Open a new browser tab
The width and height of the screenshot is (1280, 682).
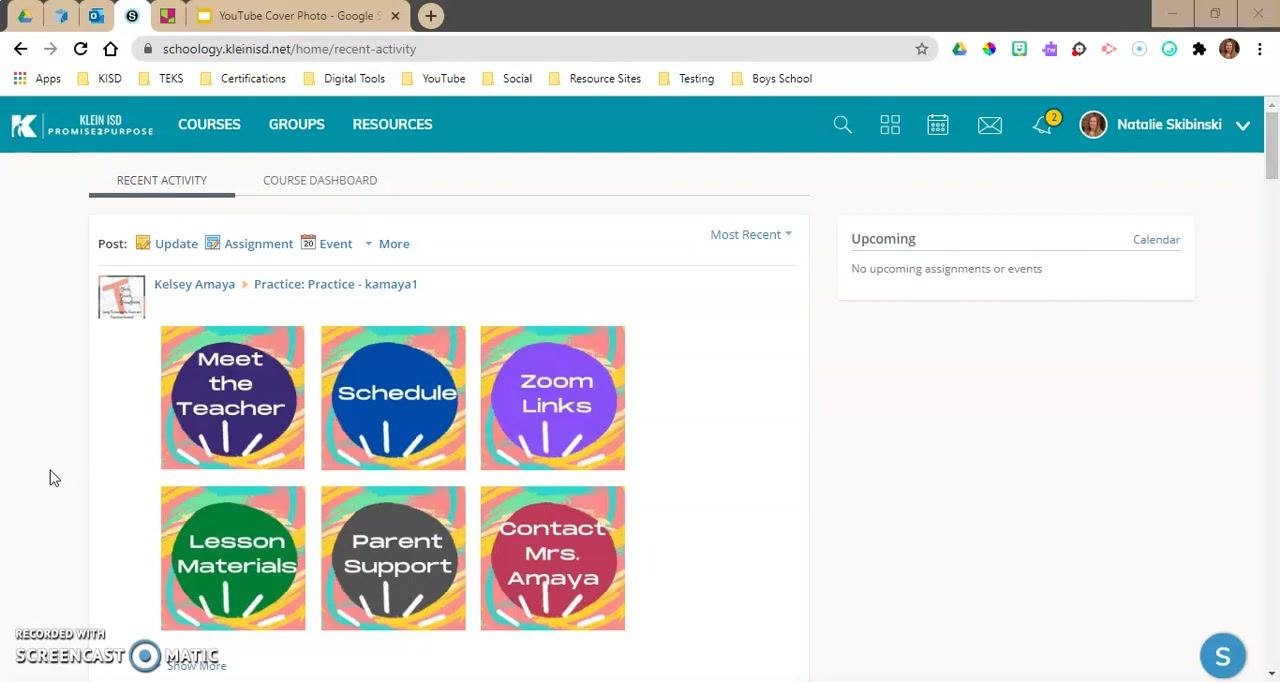(430, 16)
